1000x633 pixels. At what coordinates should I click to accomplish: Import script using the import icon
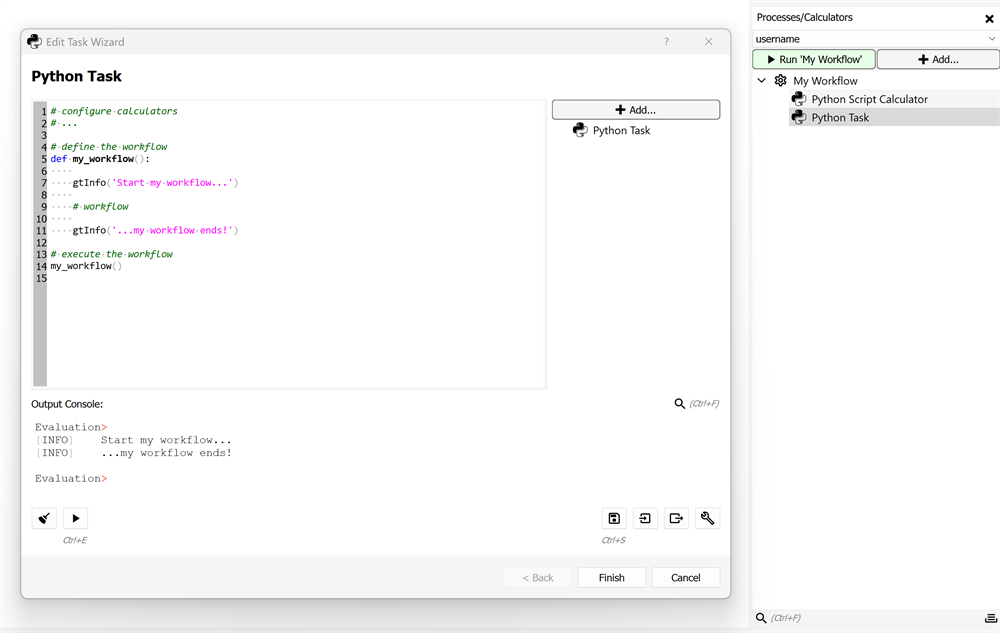[x=645, y=518]
